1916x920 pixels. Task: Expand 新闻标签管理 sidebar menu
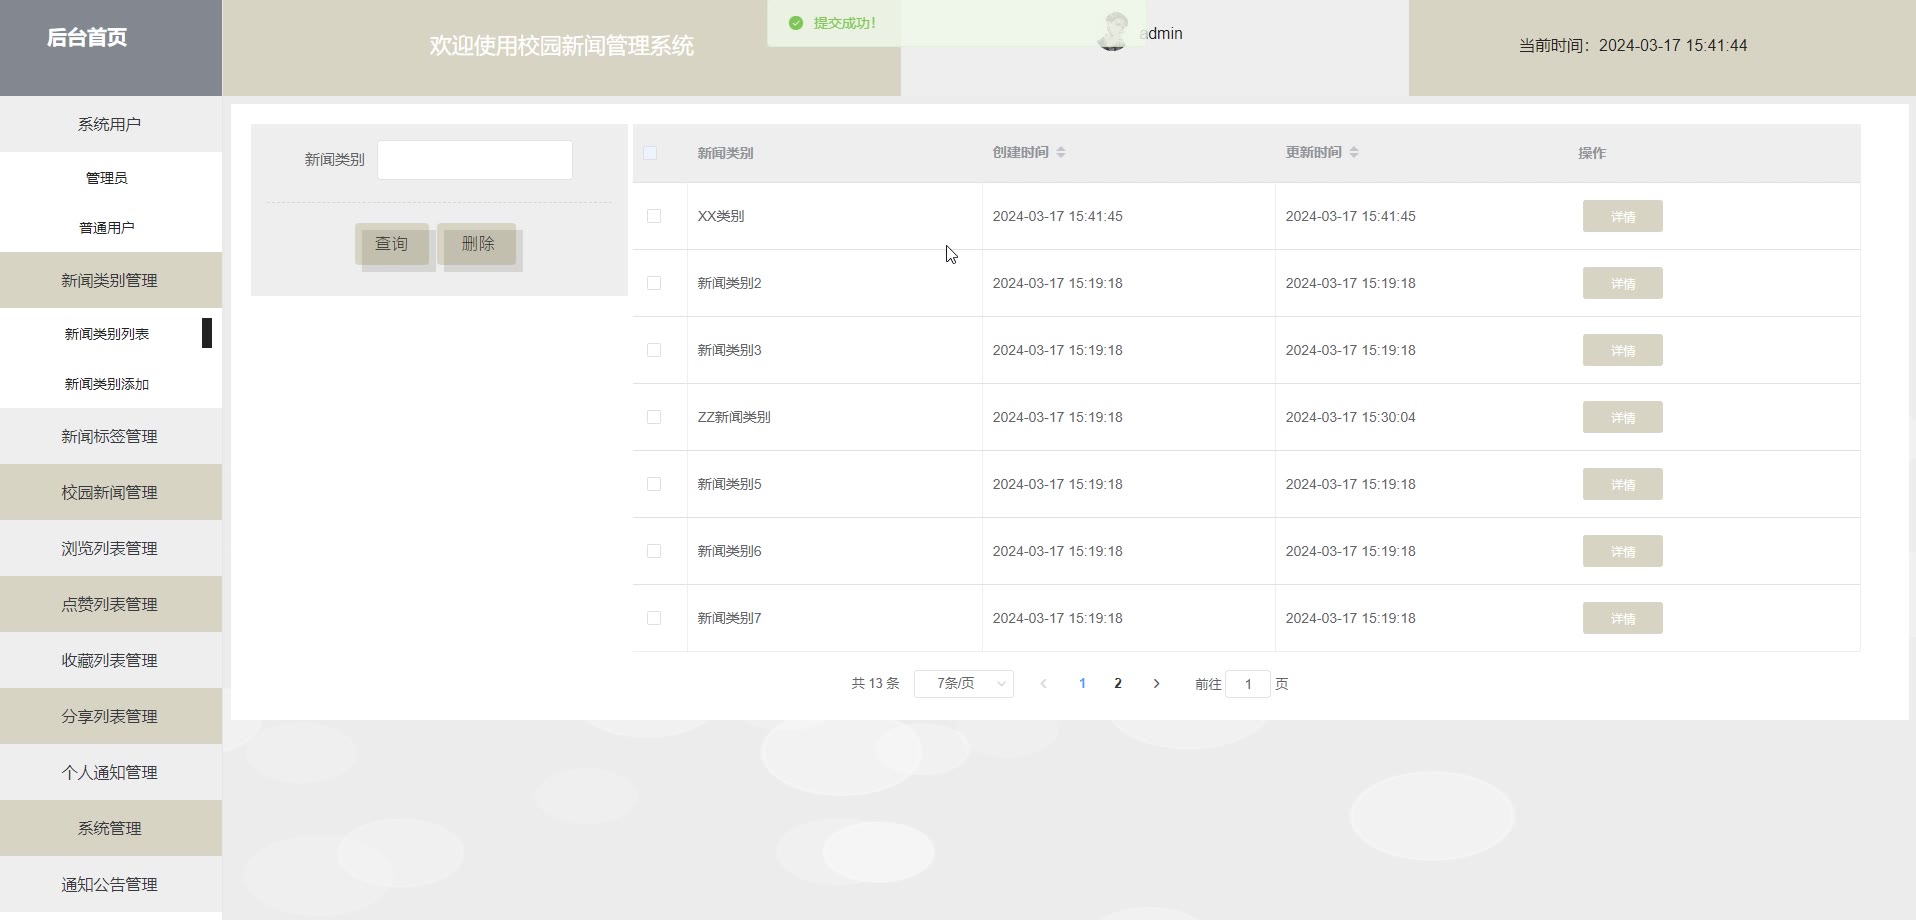click(x=110, y=436)
